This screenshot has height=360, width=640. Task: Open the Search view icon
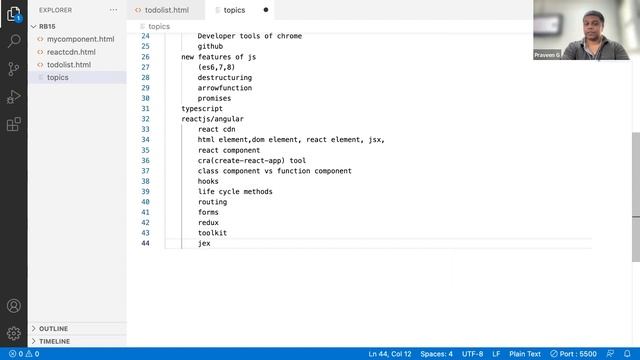pyautogui.click(x=14, y=41)
